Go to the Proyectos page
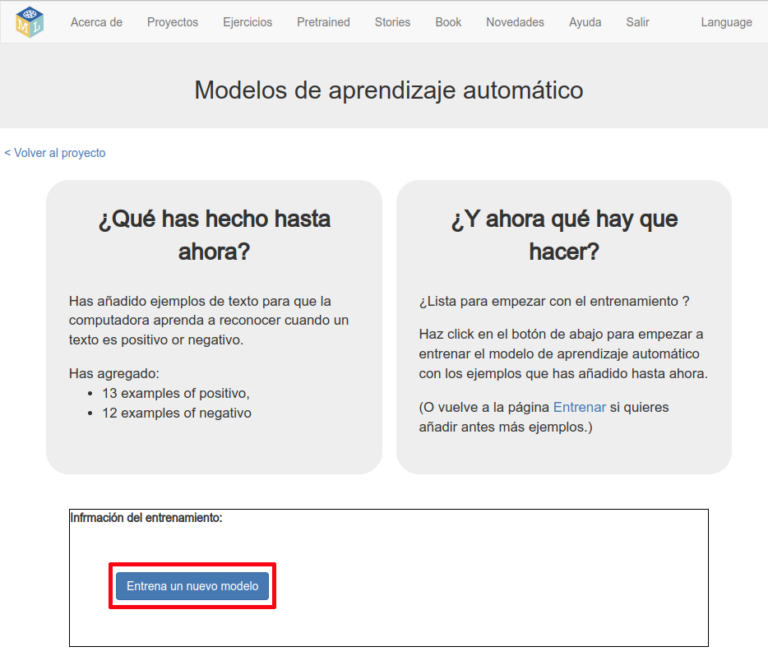 [x=172, y=22]
